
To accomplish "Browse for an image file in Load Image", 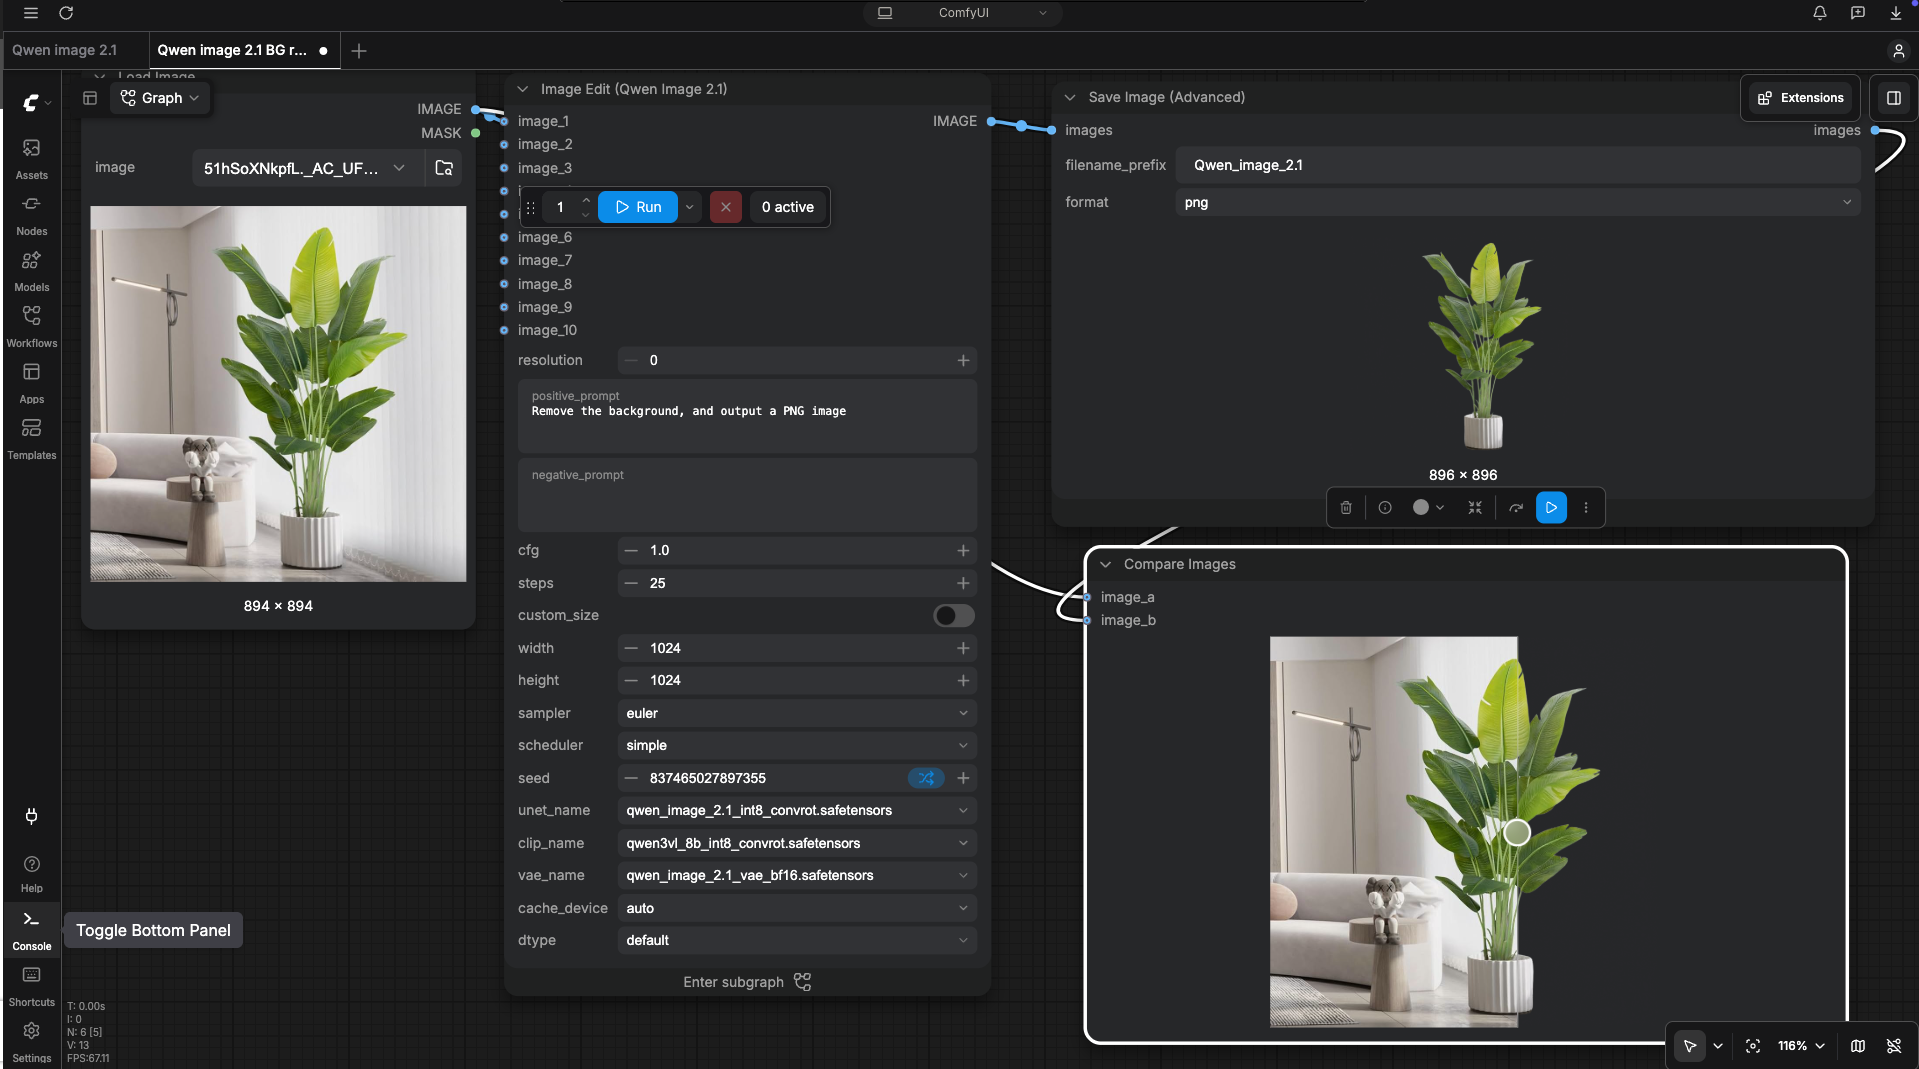I will tap(444, 168).
